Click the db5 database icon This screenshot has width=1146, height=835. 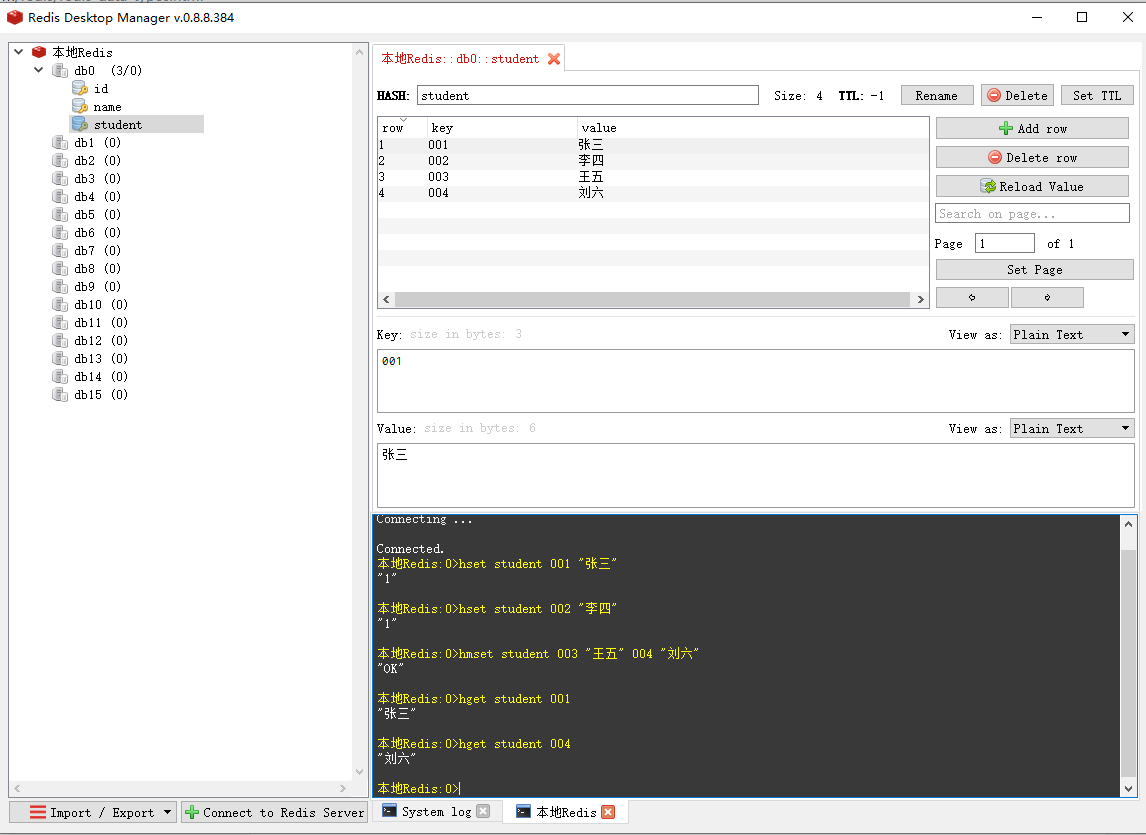click(60, 214)
